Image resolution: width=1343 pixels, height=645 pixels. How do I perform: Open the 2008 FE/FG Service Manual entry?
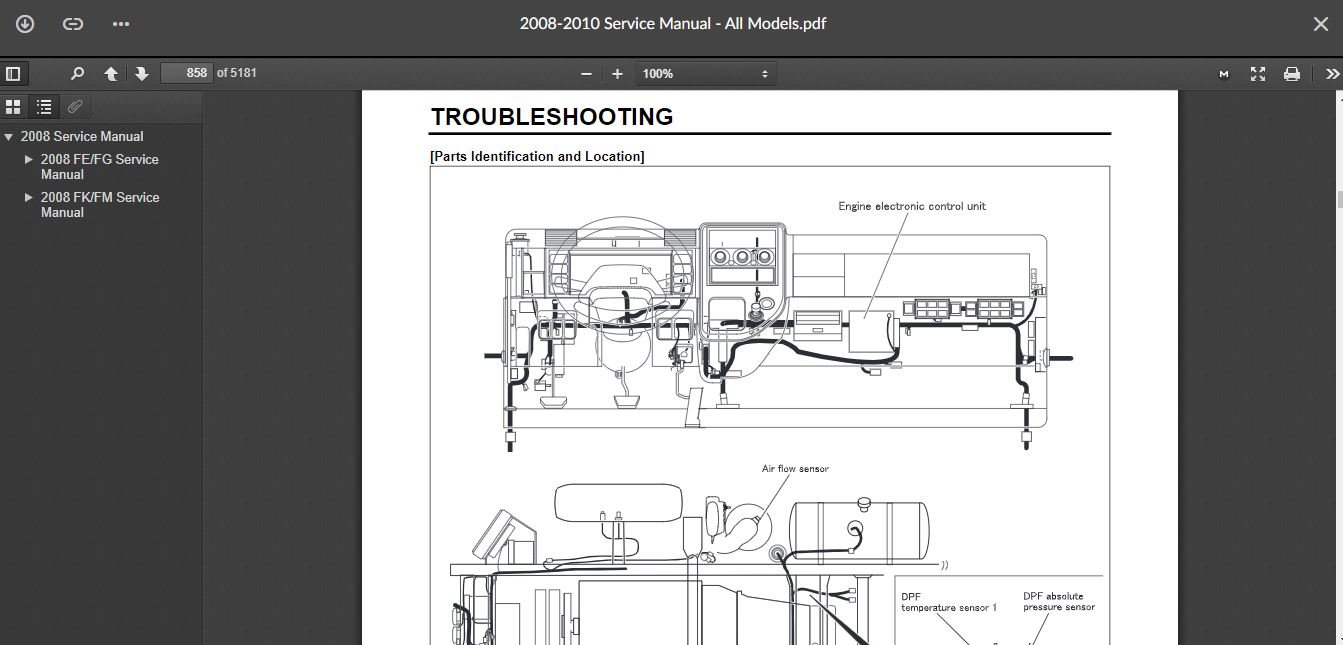(99, 167)
